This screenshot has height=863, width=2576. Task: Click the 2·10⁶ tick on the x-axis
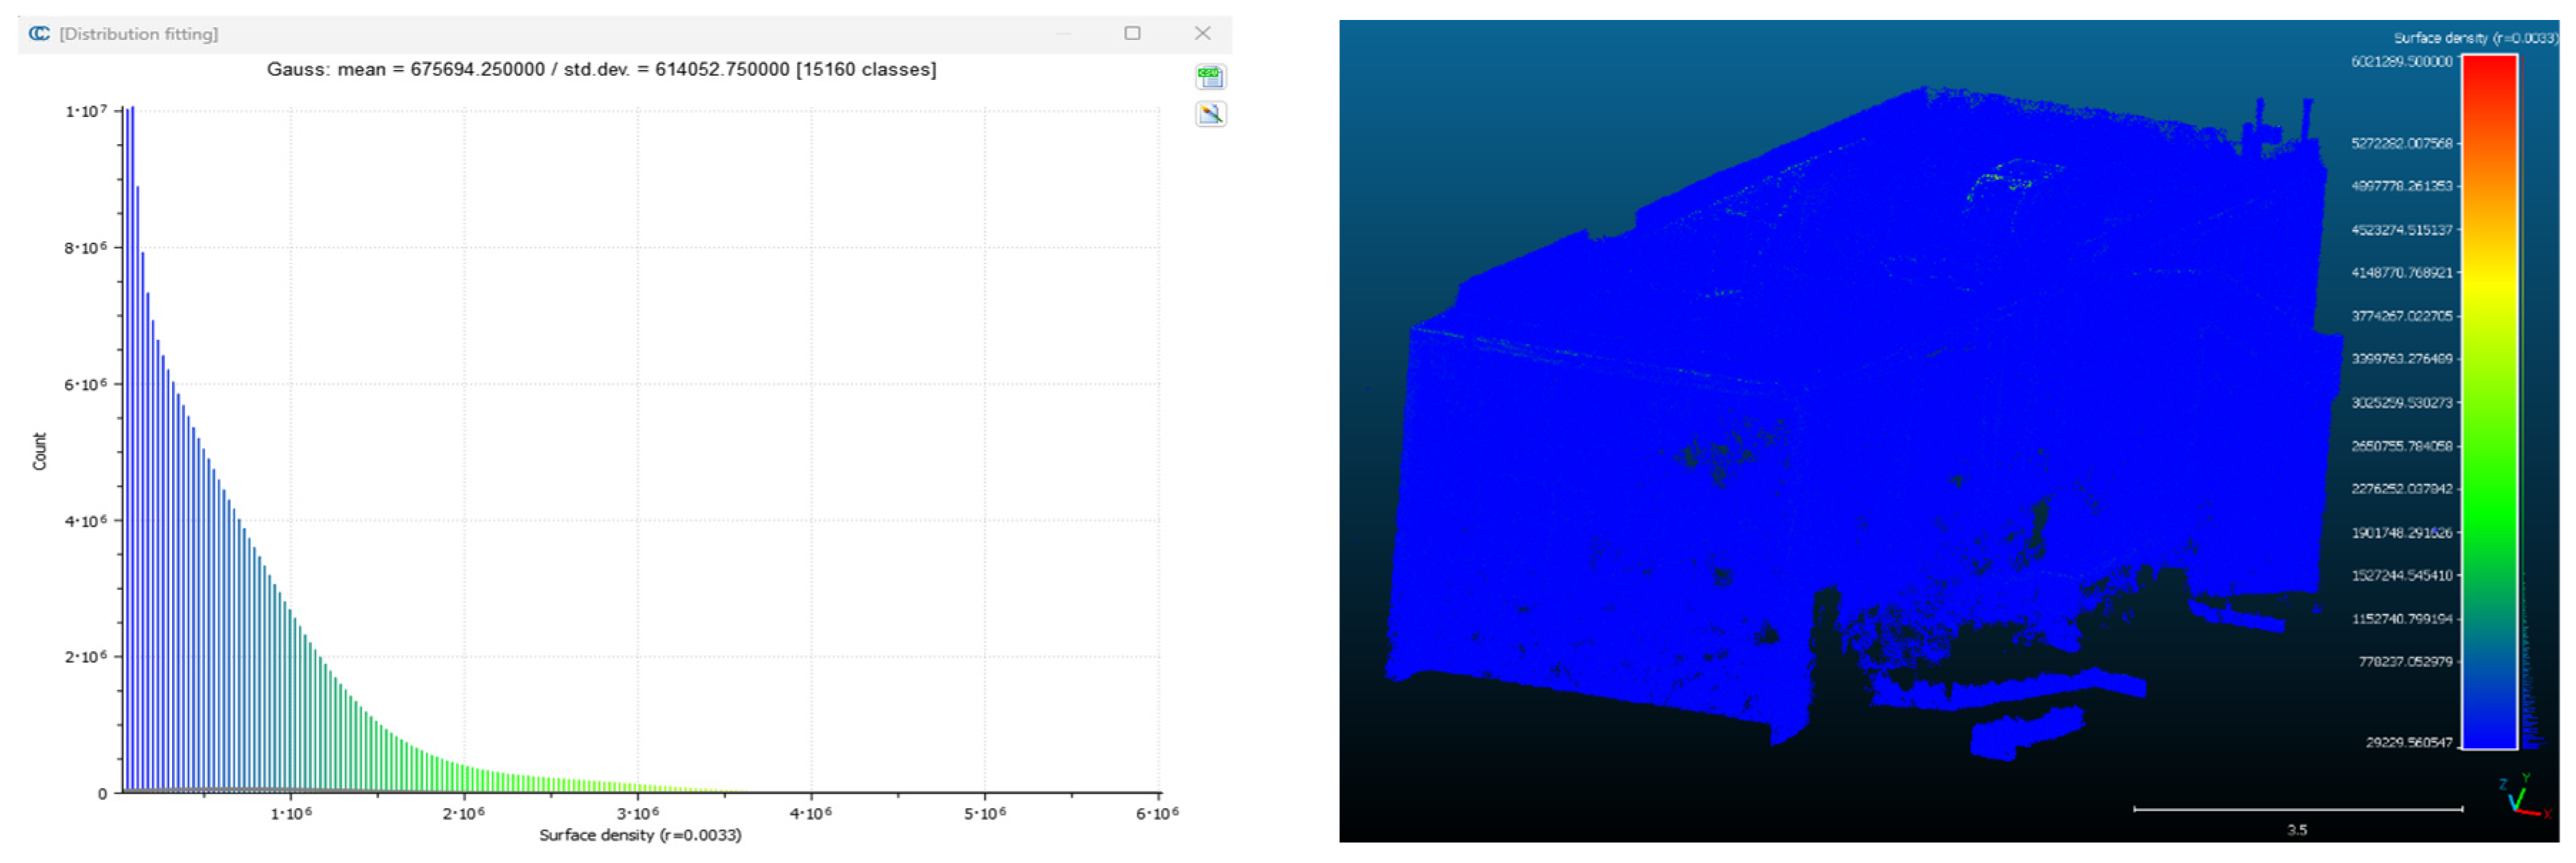[463, 813]
